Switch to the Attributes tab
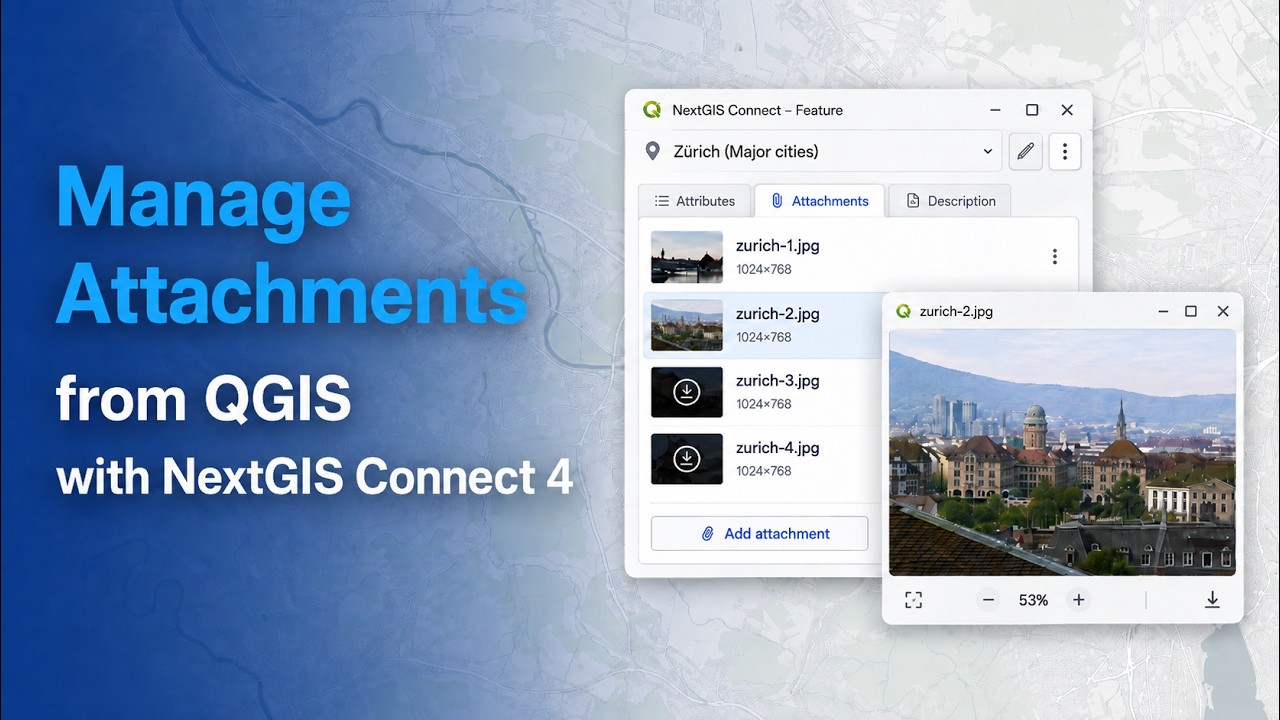Image resolution: width=1280 pixels, height=720 pixels. [695, 201]
